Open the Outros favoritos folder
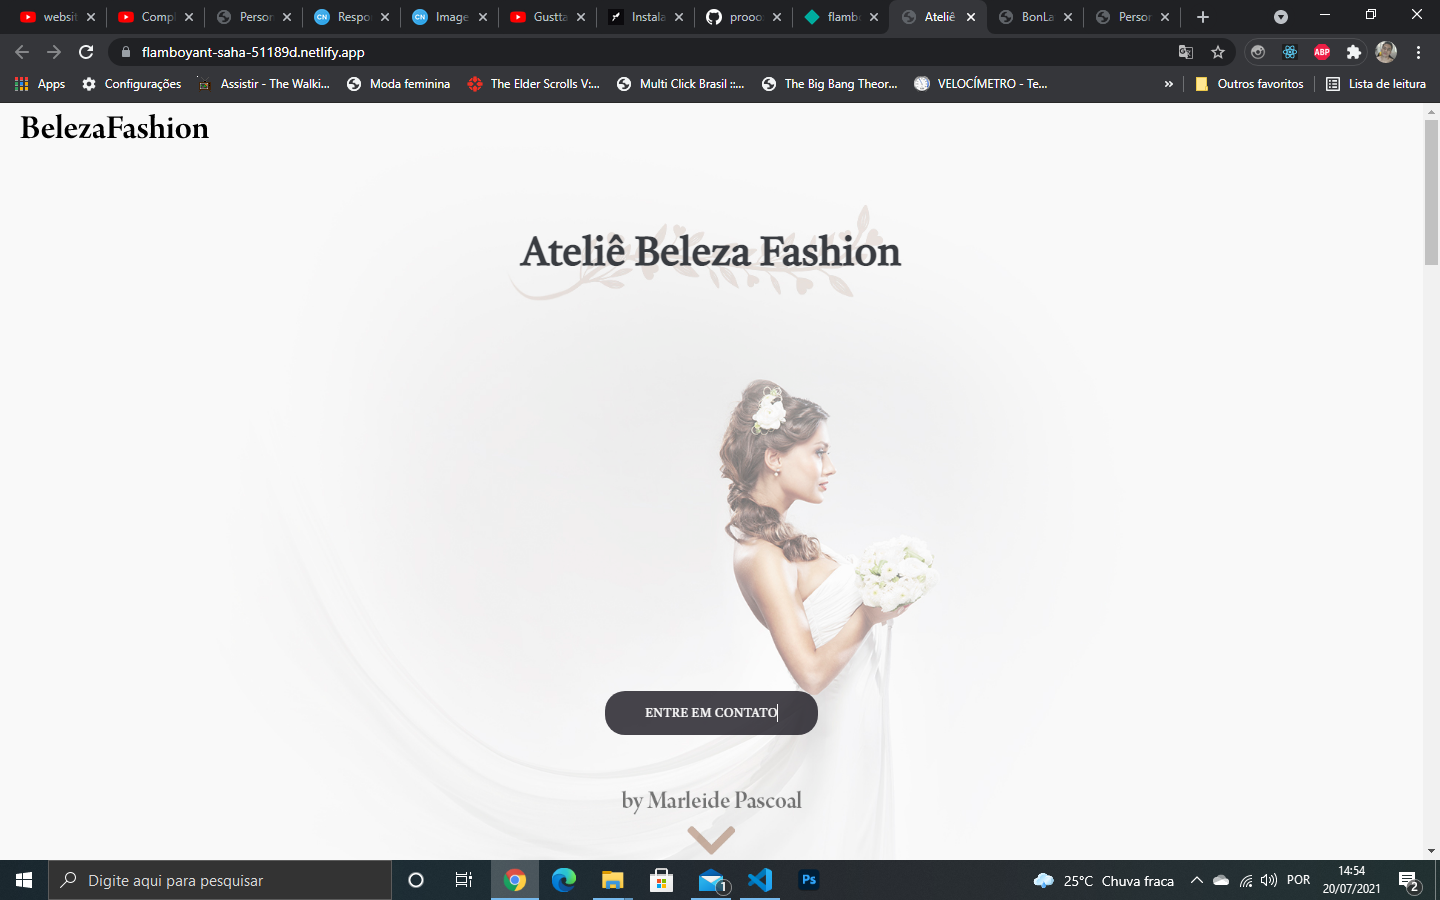 pyautogui.click(x=1250, y=84)
